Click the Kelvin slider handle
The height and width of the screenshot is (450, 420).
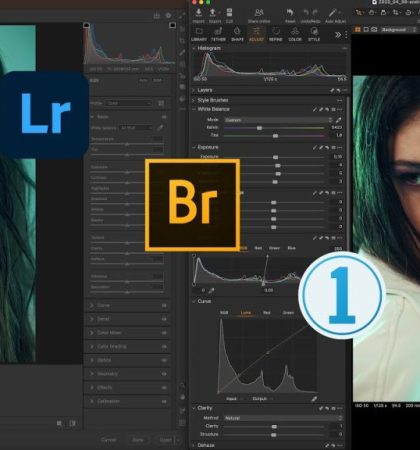pyautogui.click(x=259, y=128)
